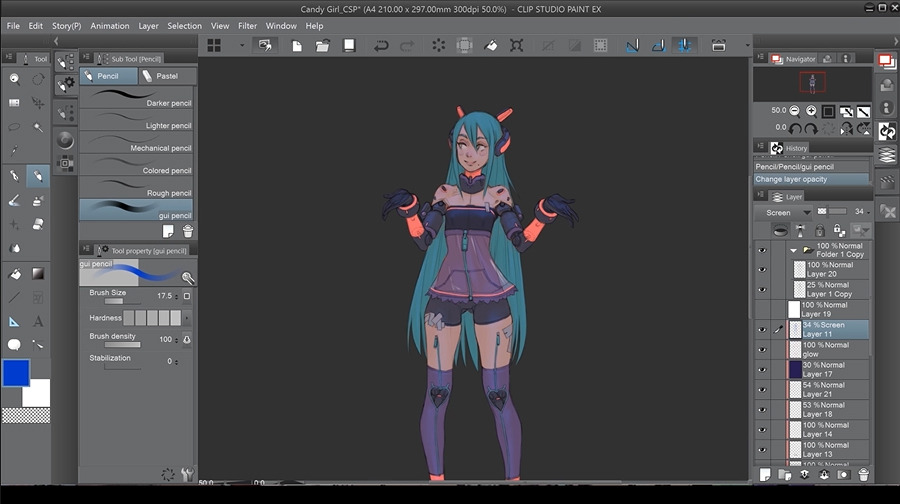
Task: Click the Scale/Rotate transform icon
Action: tap(517, 46)
